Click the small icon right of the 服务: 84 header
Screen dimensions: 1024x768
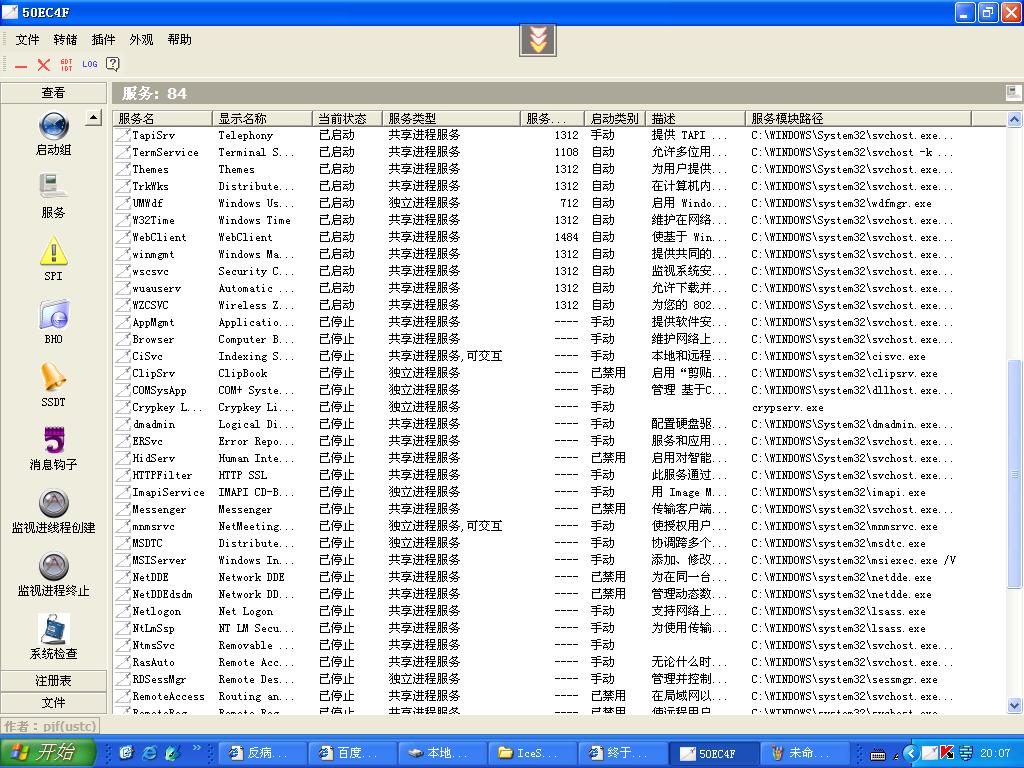click(x=1014, y=93)
